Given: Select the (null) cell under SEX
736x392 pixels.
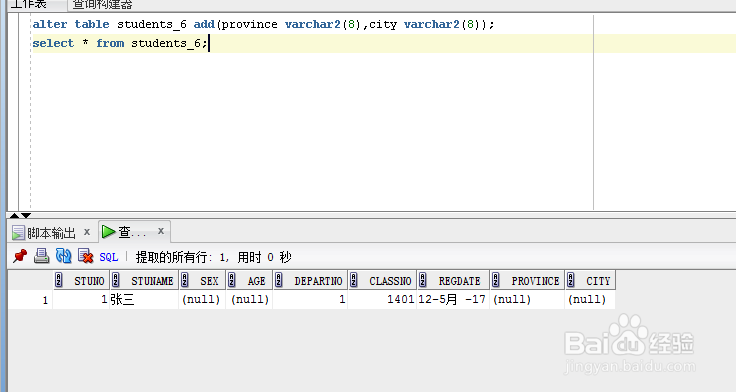Looking at the screenshot, I should 202,300.
